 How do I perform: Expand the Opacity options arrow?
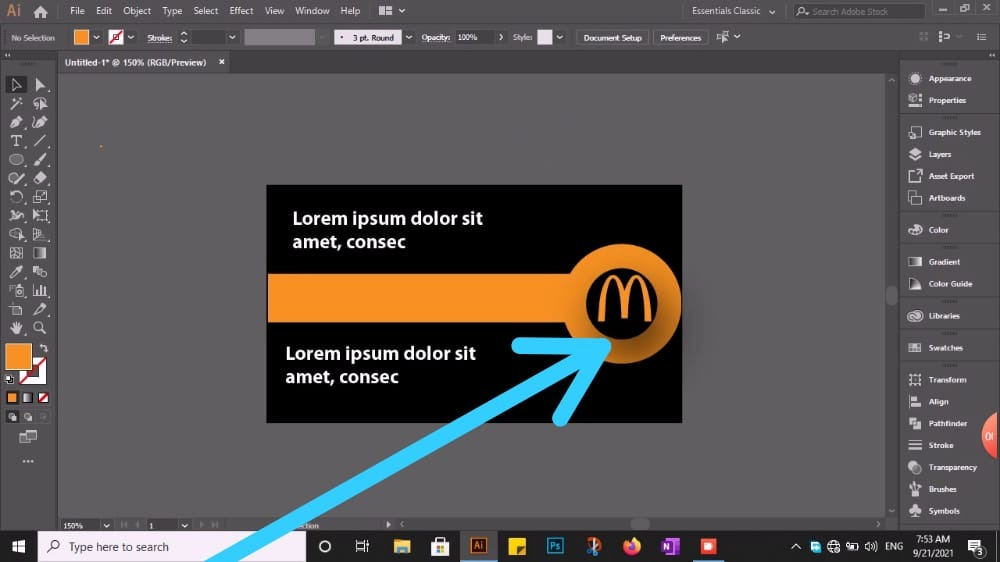pos(501,37)
